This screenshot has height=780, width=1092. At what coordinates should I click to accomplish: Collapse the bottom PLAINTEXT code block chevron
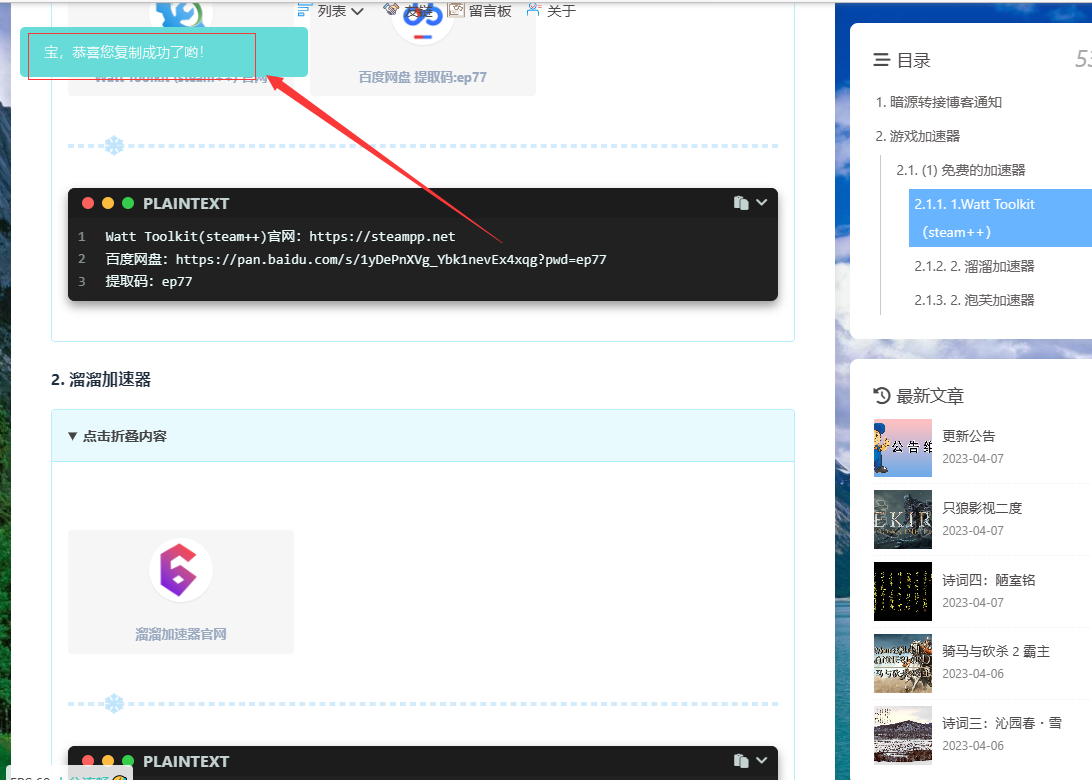pyautogui.click(x=762, y=761)
